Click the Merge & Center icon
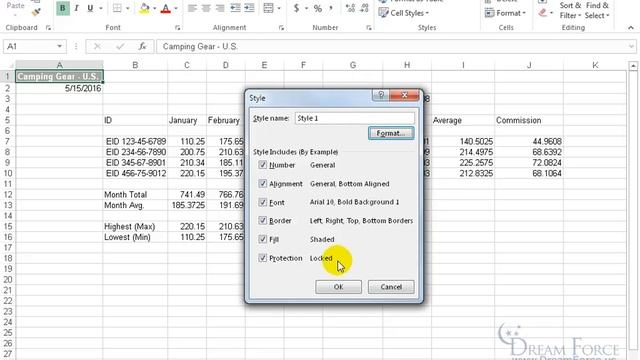The width and height of the screenshot is (640, 360). coord(268,9)
